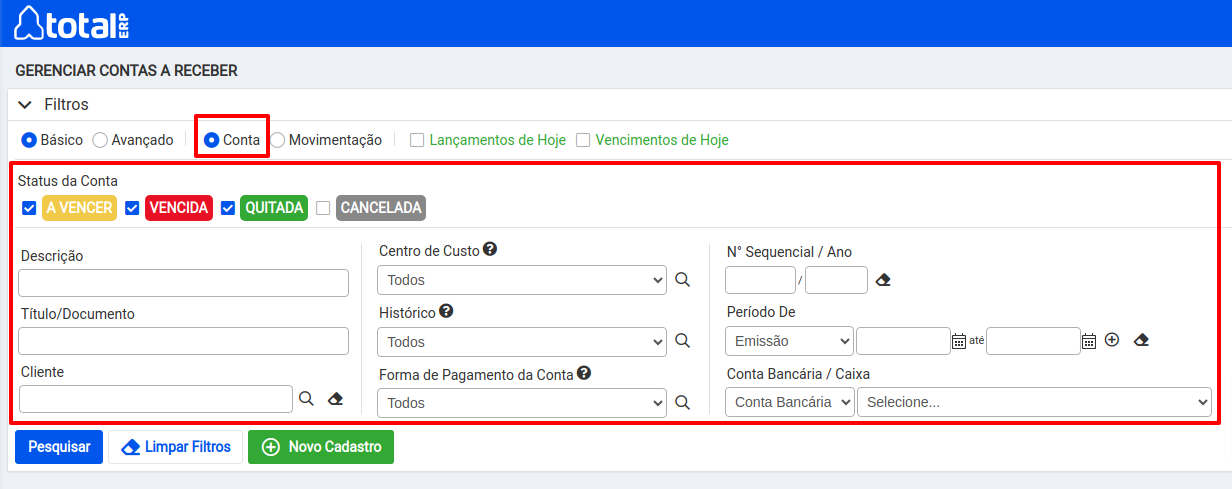Viewport: 1232px width, 489px height.
Task: Click the plus circle icon in Período De
Action: pos(1112,340)
